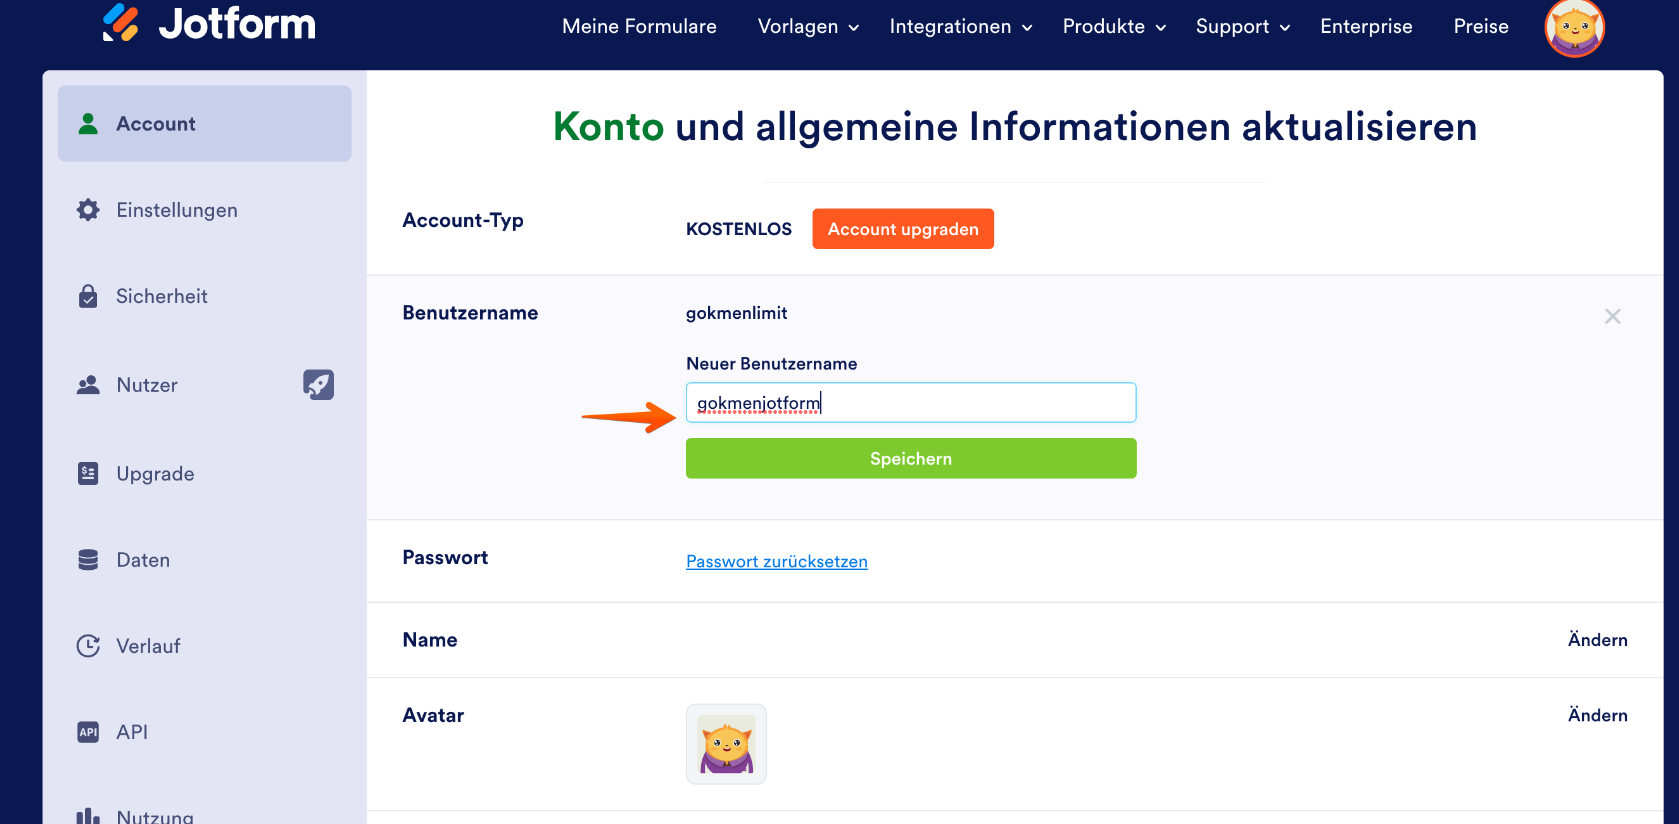The image size is (1679, 824).
Task: Click the Account person icon in sidebar
Action: coord(88,123)
